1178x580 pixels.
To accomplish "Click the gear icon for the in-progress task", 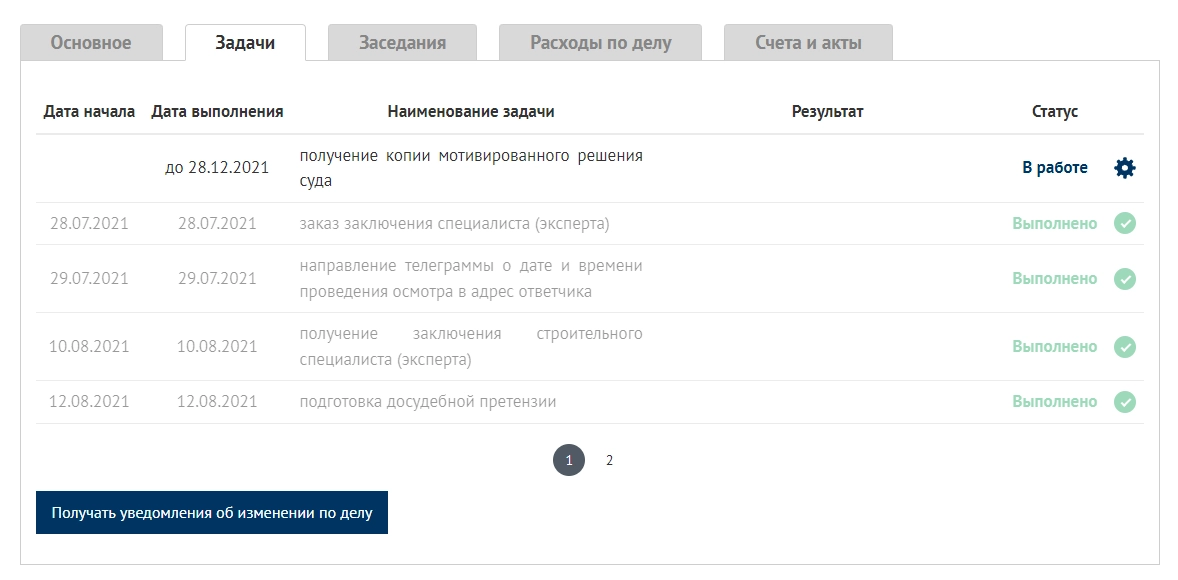I will (1125, 168).
